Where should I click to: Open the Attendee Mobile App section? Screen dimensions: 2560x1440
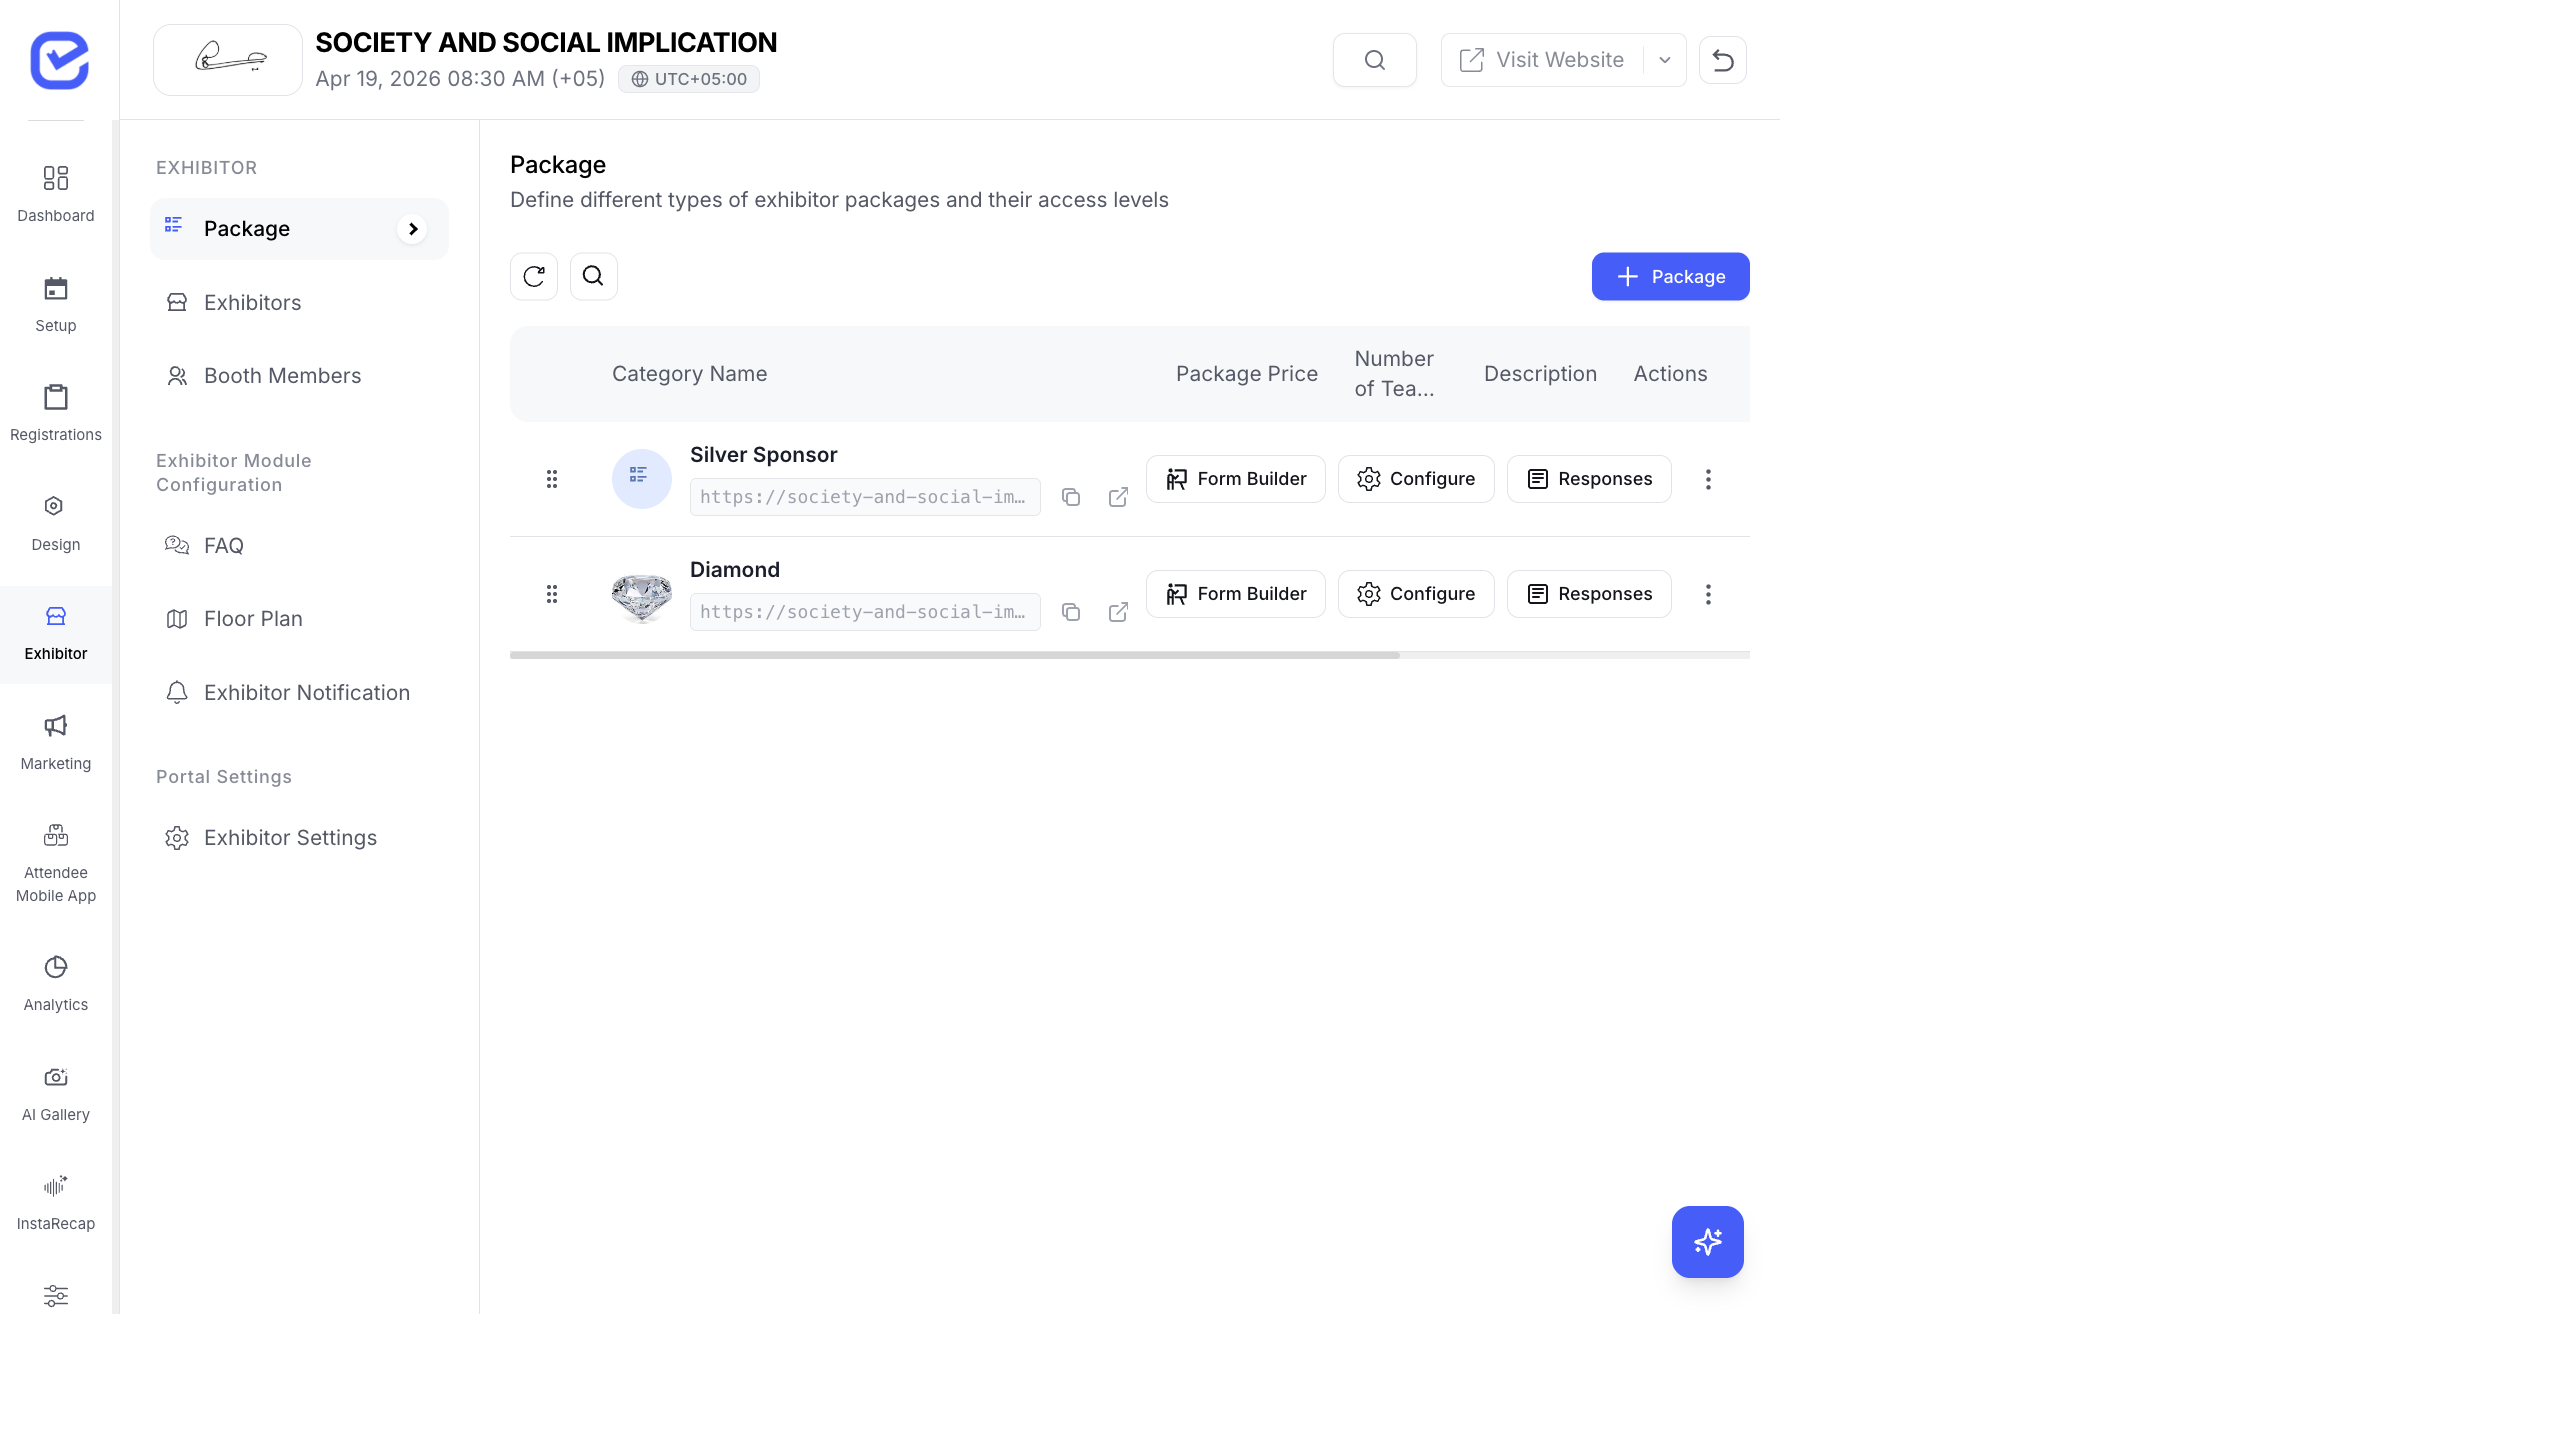pos(55,860)
